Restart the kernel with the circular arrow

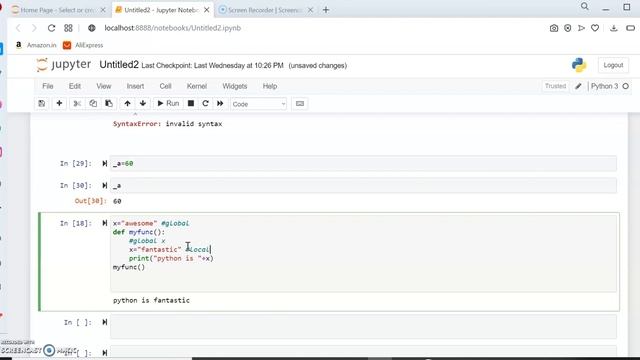pos(205,104)
